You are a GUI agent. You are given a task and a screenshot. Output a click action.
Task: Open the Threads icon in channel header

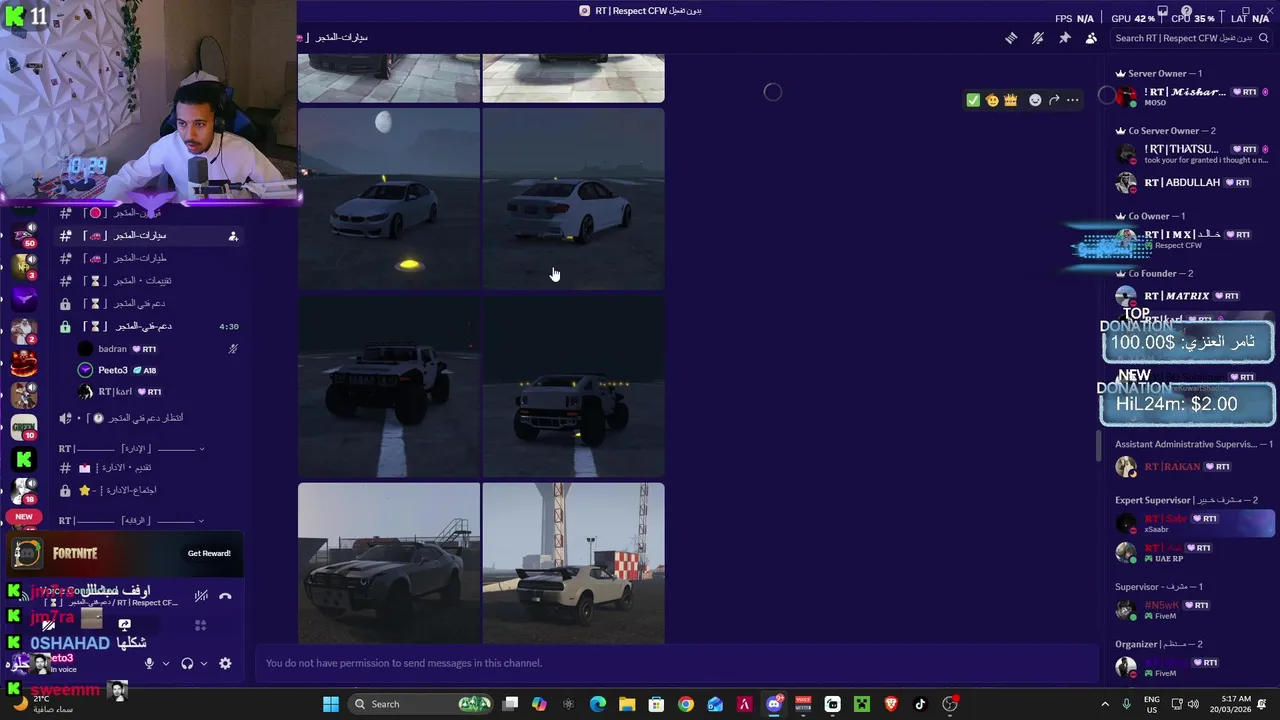click(x=1011, y=38)
